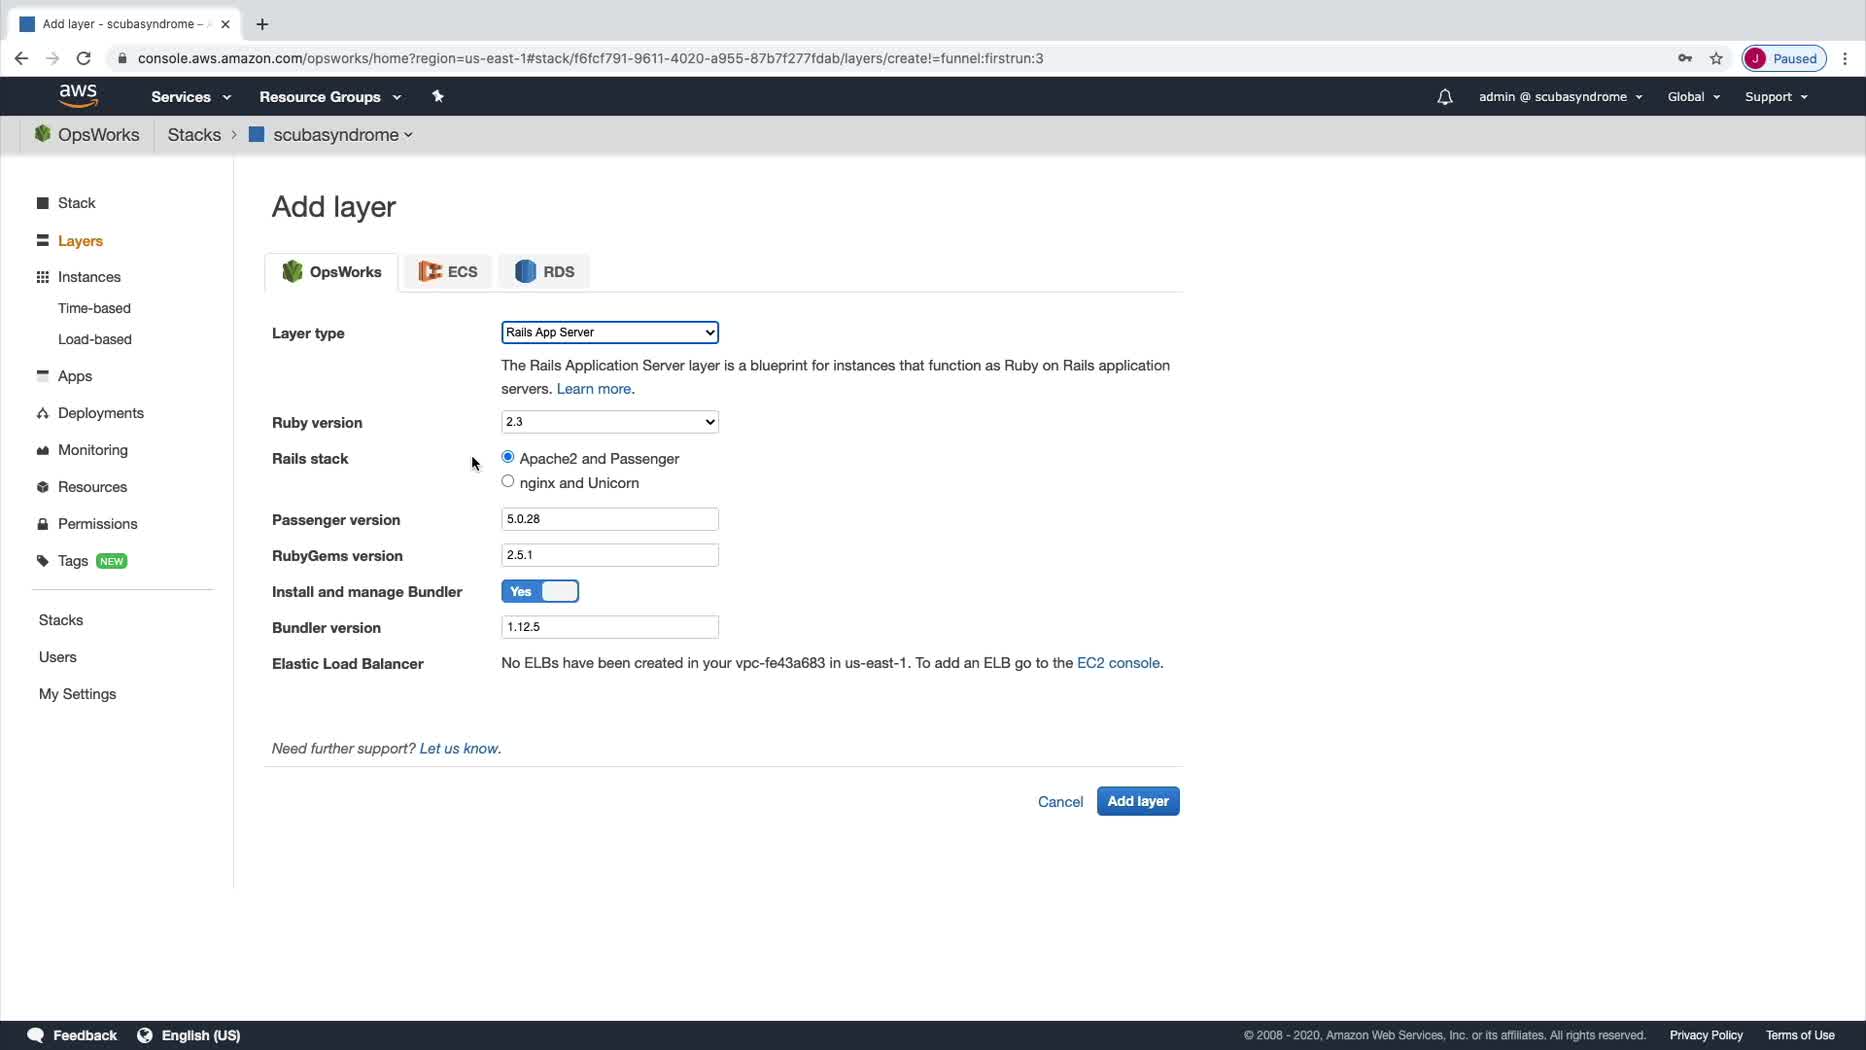Open the notifications bell
Screen dimensions: 1866x1050
pos(1445,97)
